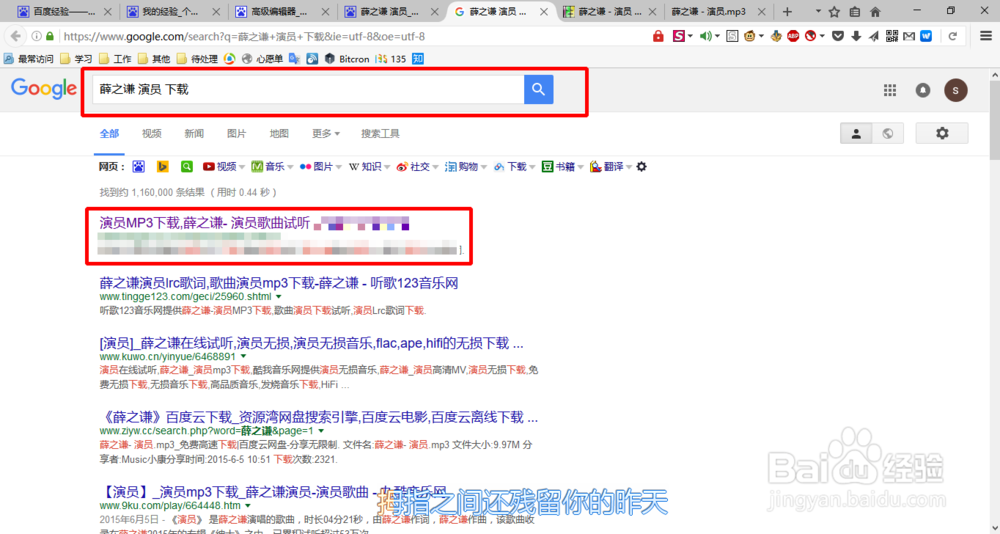Image resolution: width=1000 pixels, height=534 pixels.
Task: Switch to the 图片 search tab
Action: click(x=237, y=133)
